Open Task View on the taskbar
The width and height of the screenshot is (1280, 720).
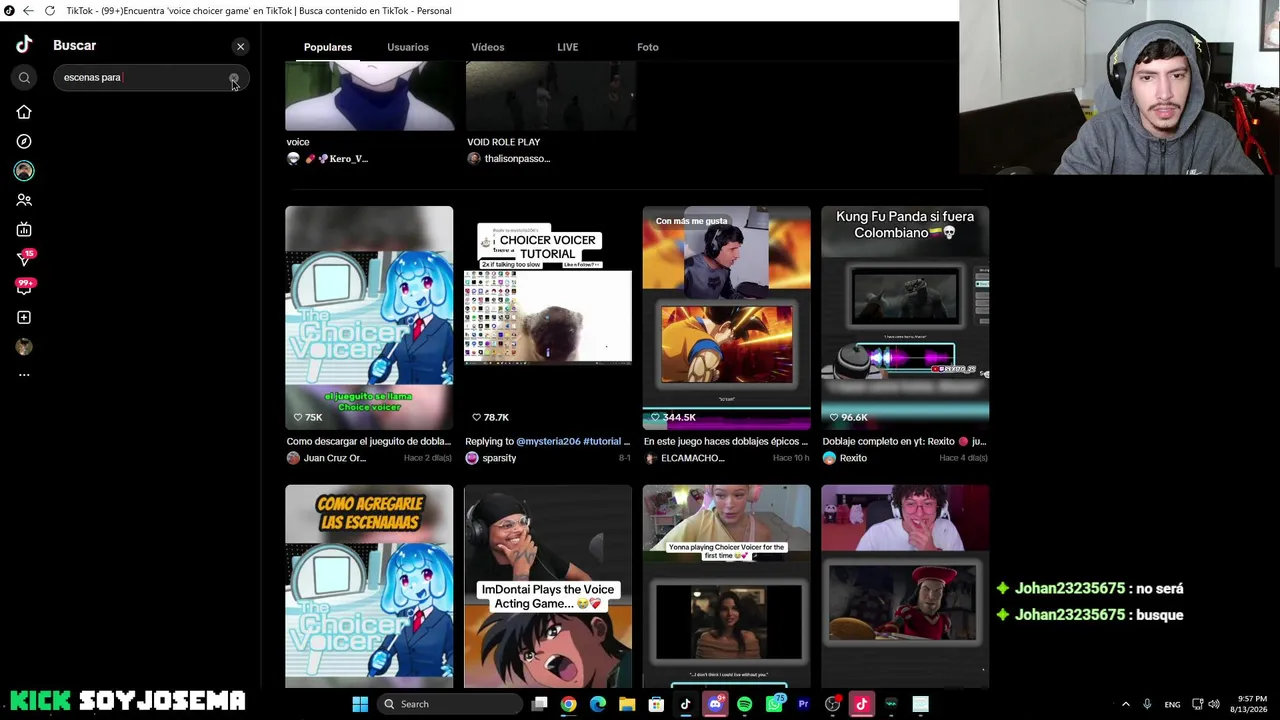539,704
